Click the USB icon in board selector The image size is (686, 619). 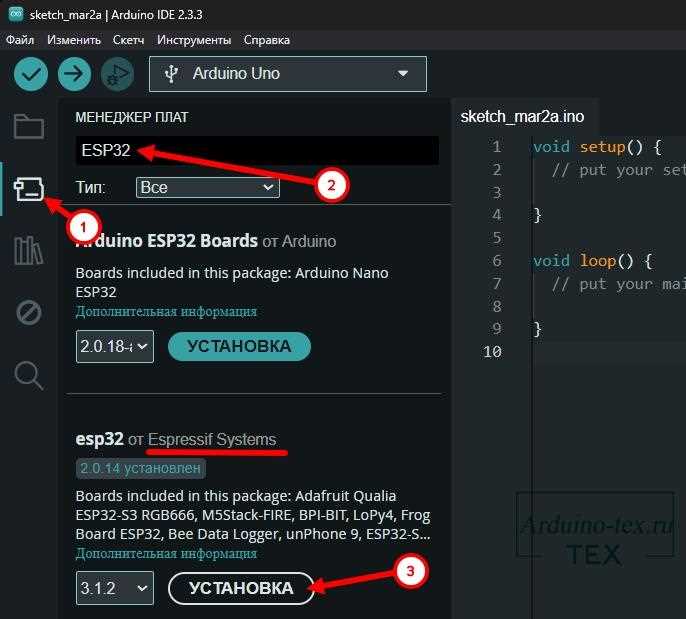[x=171, y=74]
